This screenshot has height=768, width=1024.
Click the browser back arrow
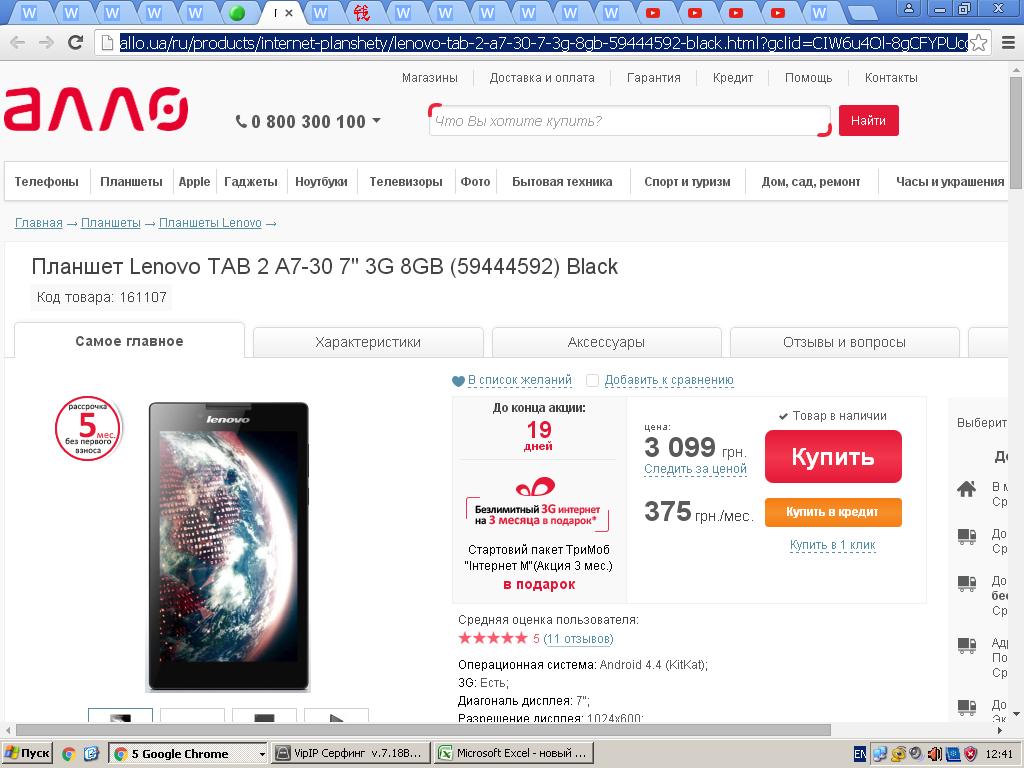click(x=18, y=42)
